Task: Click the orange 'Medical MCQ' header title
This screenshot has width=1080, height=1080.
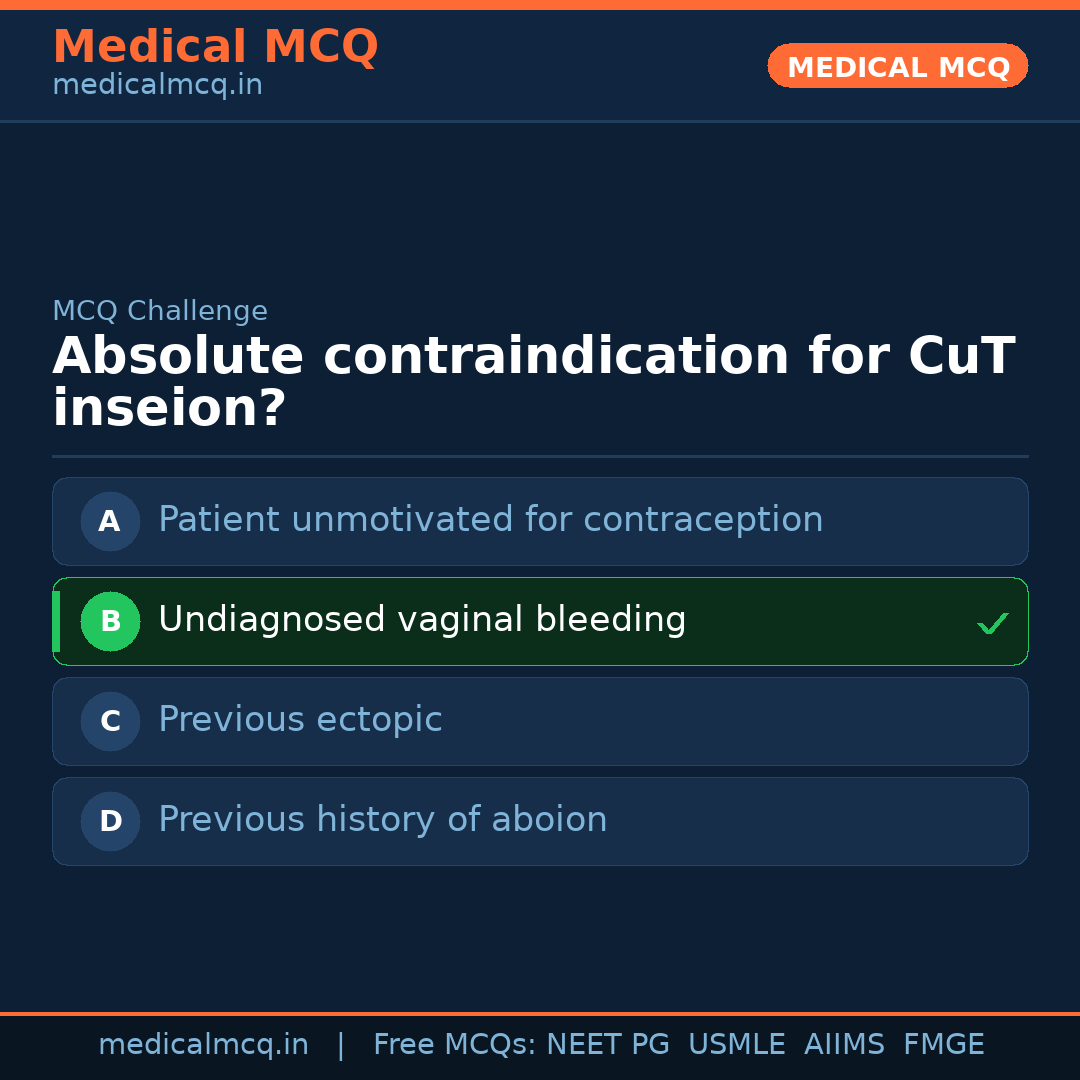Action: click(x=215, y=47)
